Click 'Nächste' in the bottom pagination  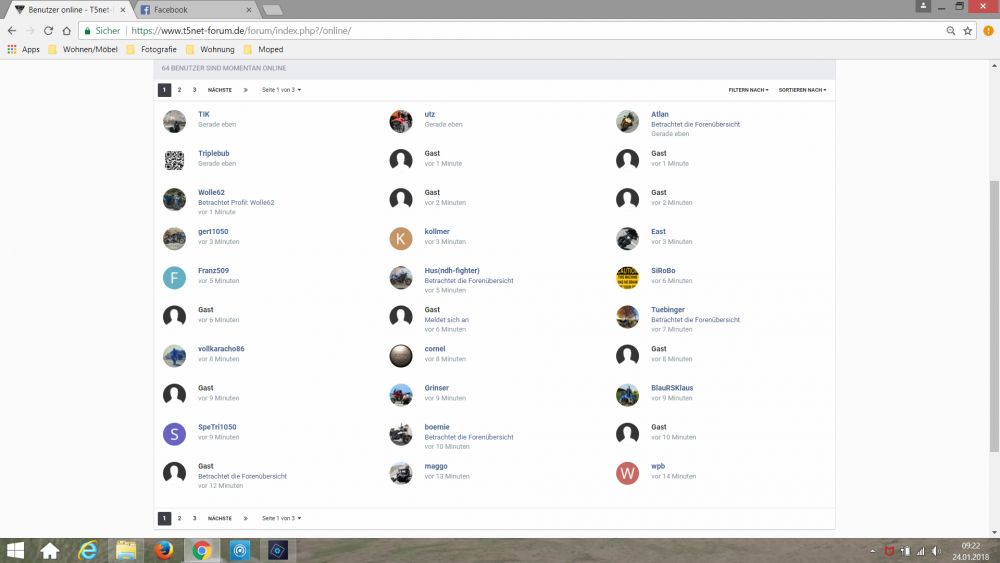pos(220,518)
